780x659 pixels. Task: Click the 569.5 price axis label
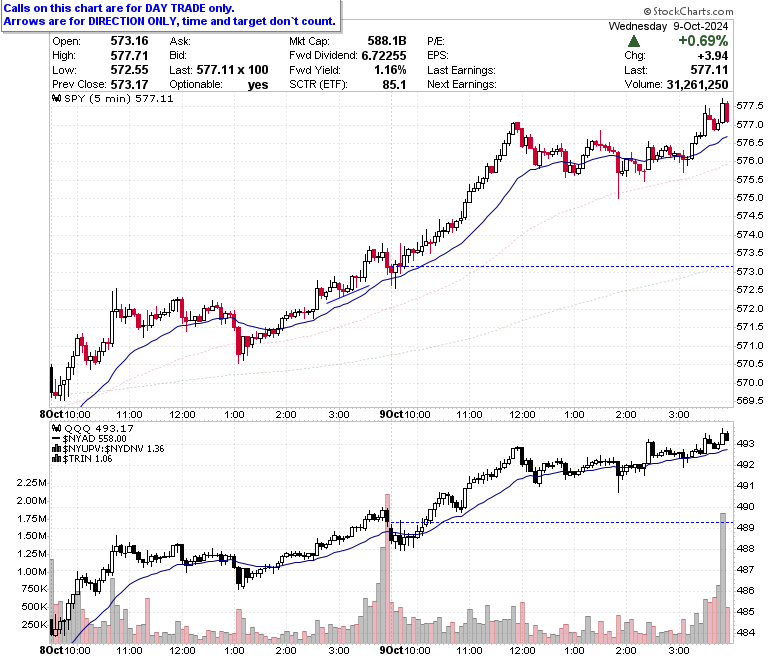pyautogui.click(x=750, y=400)
